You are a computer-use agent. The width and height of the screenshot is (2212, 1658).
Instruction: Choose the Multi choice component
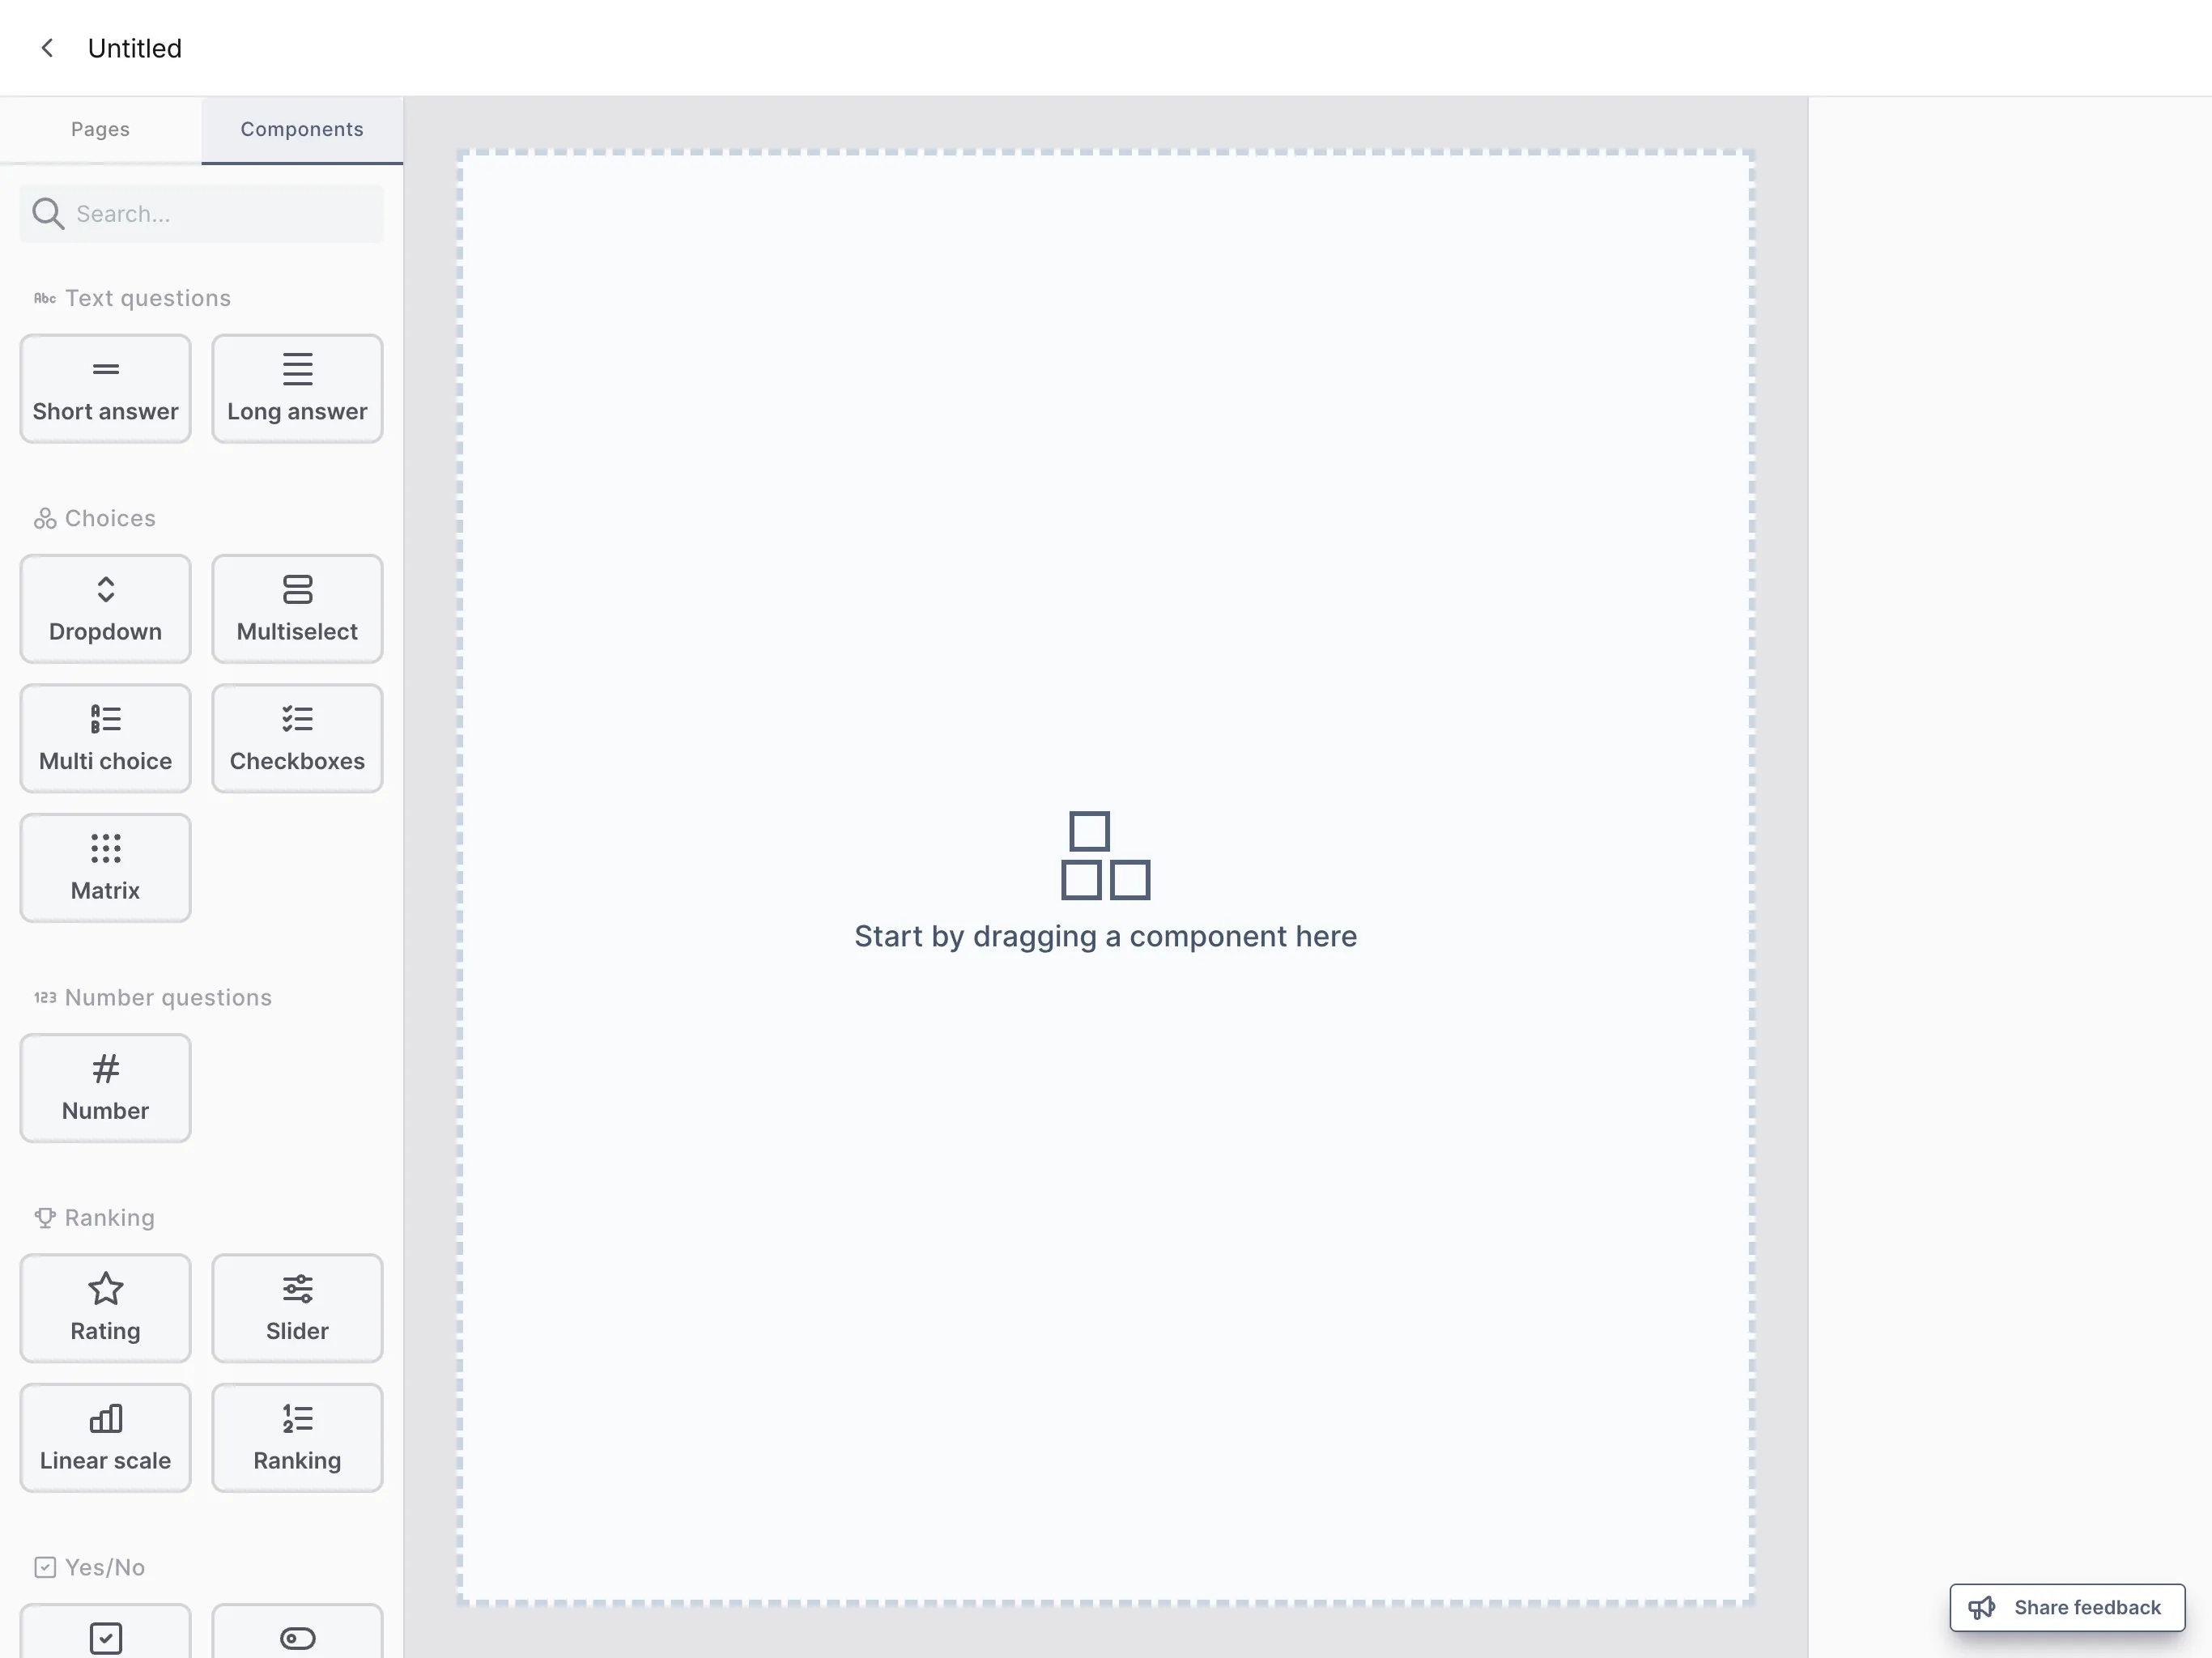105,739
